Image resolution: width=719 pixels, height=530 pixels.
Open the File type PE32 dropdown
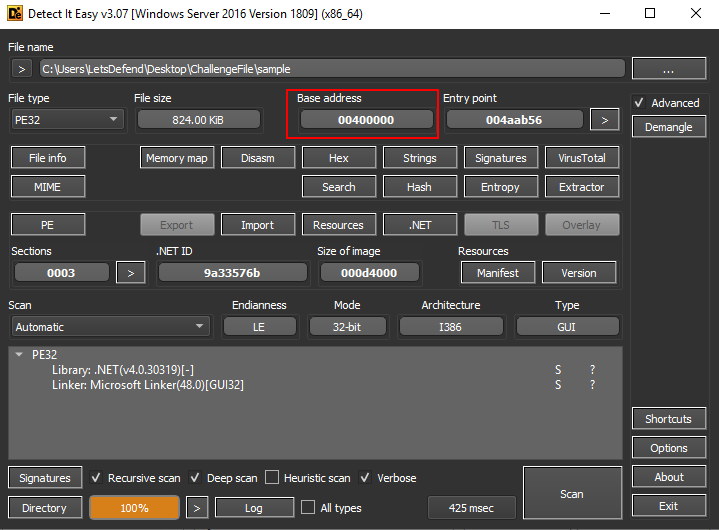tap(65, 120)
